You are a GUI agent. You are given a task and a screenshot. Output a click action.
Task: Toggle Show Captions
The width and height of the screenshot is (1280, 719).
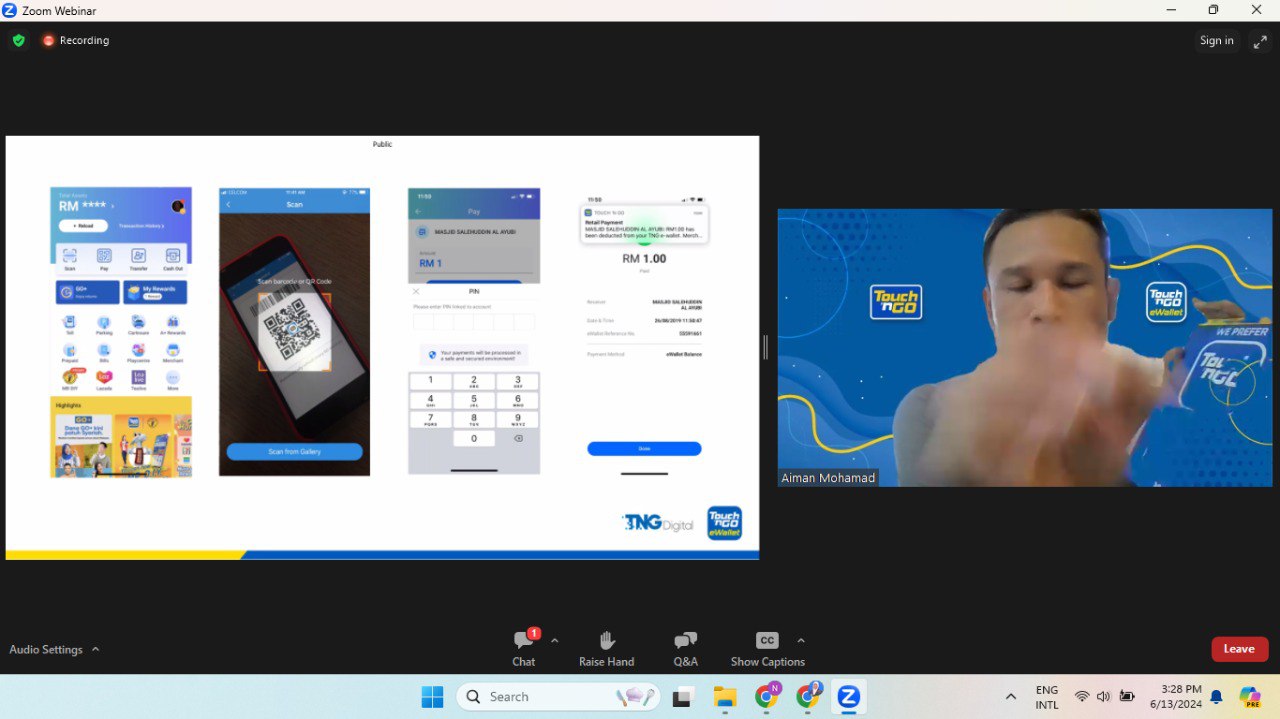click(x=767, y=648)
